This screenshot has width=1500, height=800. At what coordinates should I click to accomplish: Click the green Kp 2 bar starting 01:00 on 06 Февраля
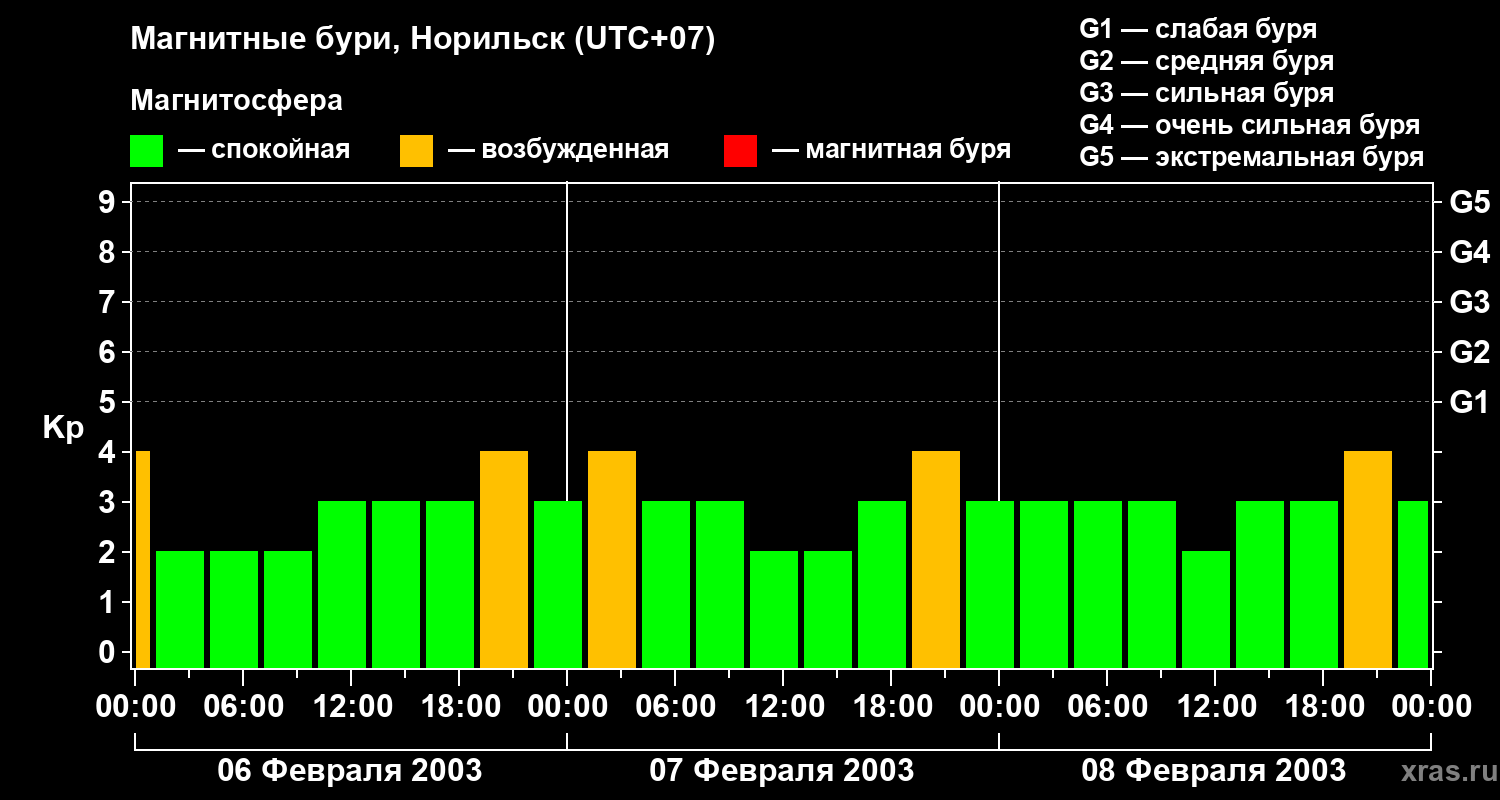[180, 609]
